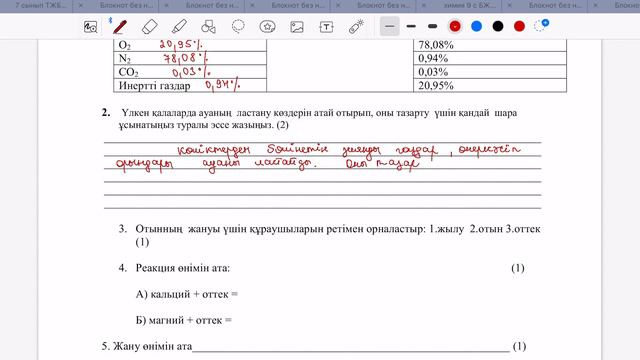Click 'А) кальций + оттек =' line
640x360 pixels.
click(x=187, y=294)
